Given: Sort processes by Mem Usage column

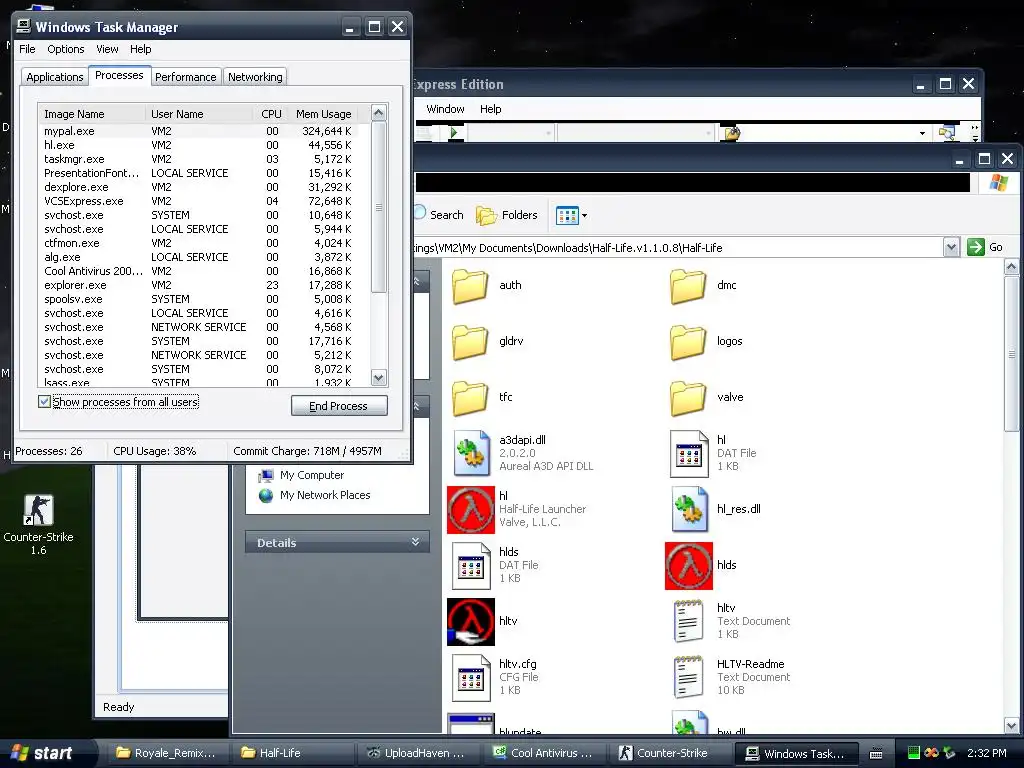Looking at the screenshot, I should [x=324, y=114].
